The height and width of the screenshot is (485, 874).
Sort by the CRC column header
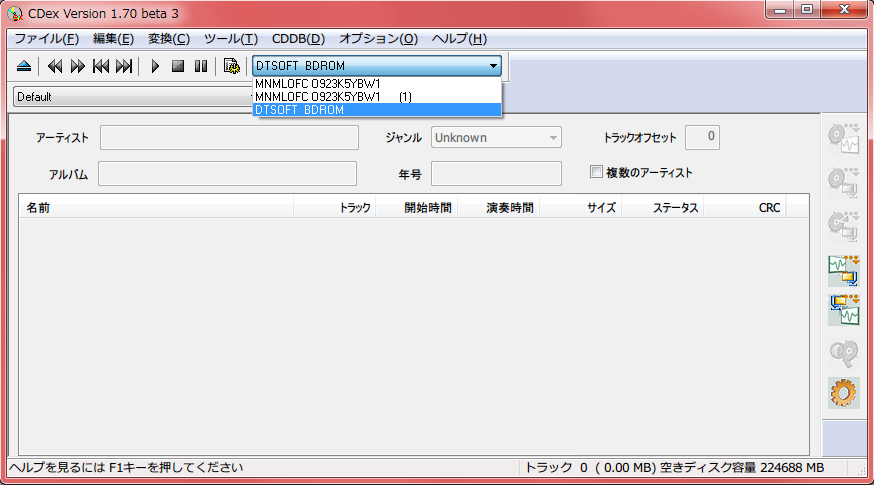[744, 207]
